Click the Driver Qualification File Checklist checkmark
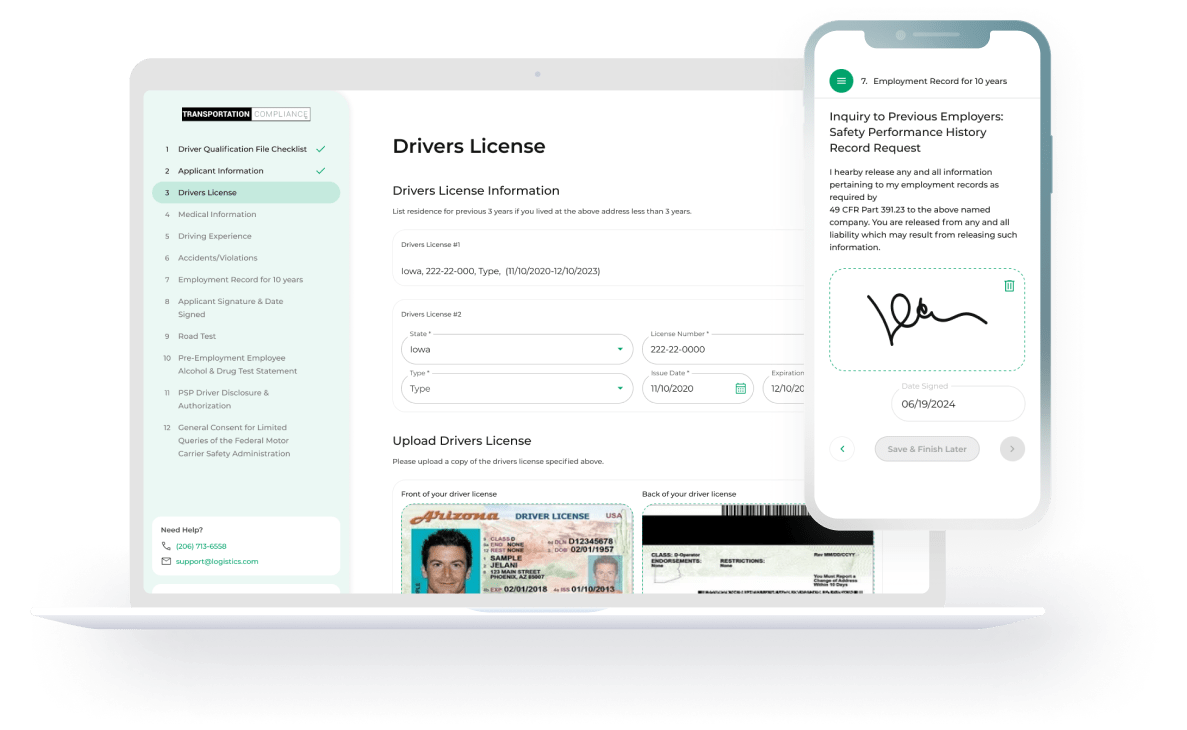The height and width of the screenshot is (730, 1187). (x=321, y=149)
